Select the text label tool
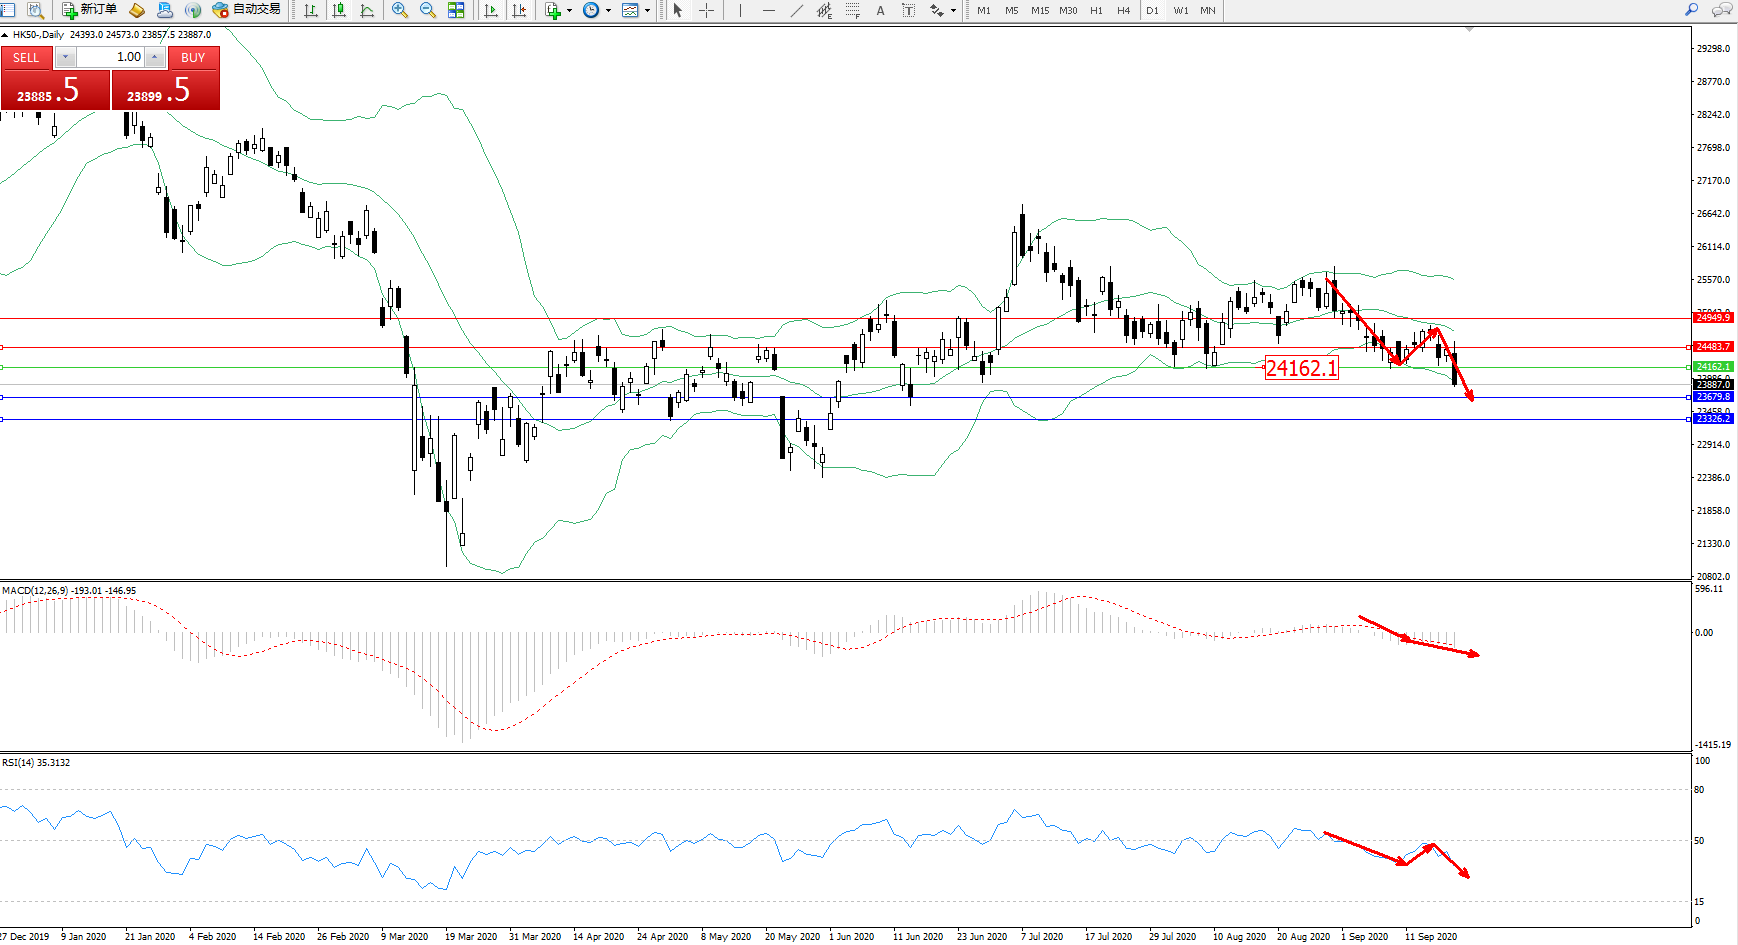The image size is (1738, 945). pos(880,10)
